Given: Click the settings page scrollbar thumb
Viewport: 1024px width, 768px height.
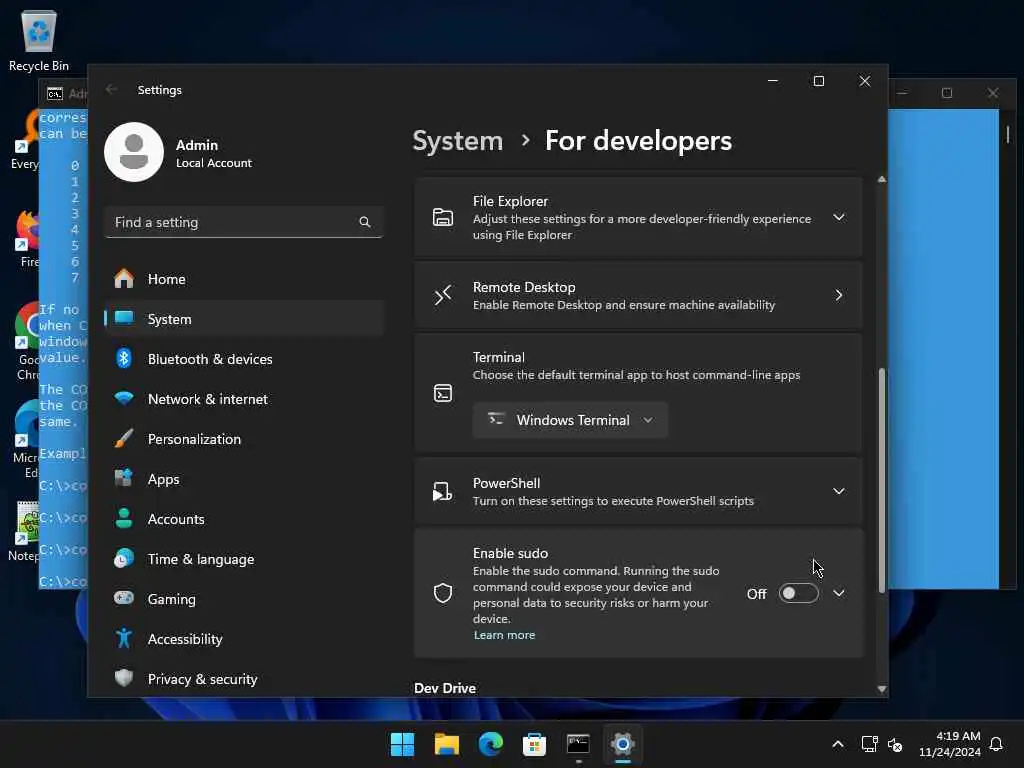Looking at the screenshot, I should coord(882,481).
